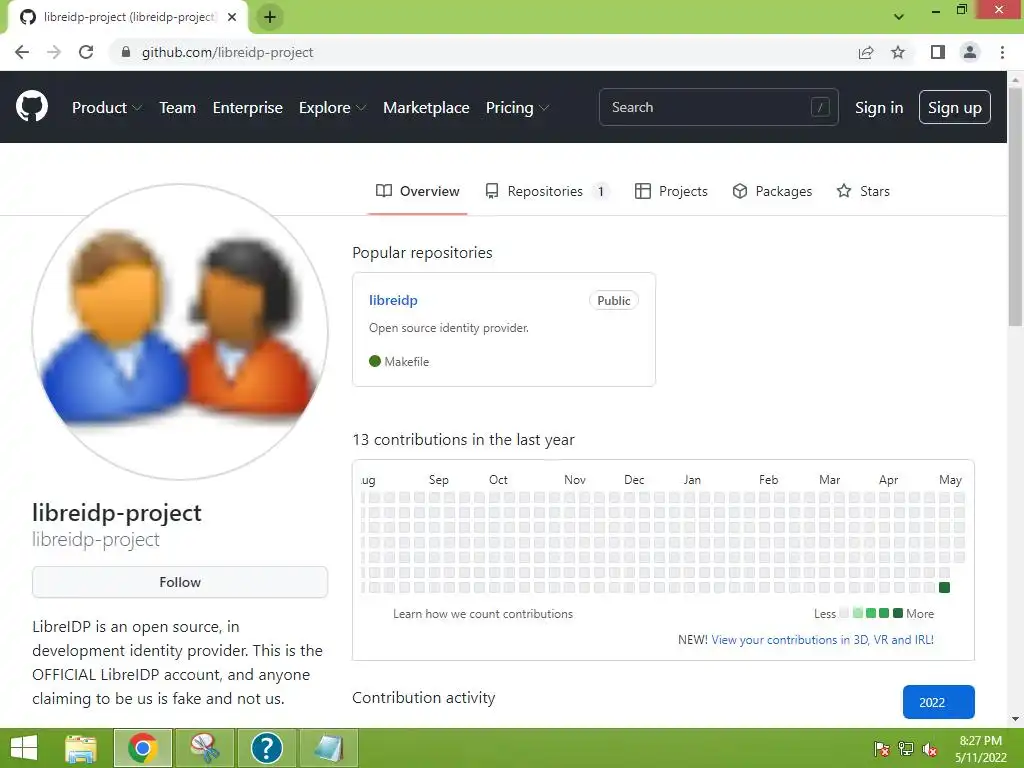Image resolution: width=1024 pixels, height=768 pixels.
Task: Click Chrome icon in taskbar
Action: tap(143, 748)
